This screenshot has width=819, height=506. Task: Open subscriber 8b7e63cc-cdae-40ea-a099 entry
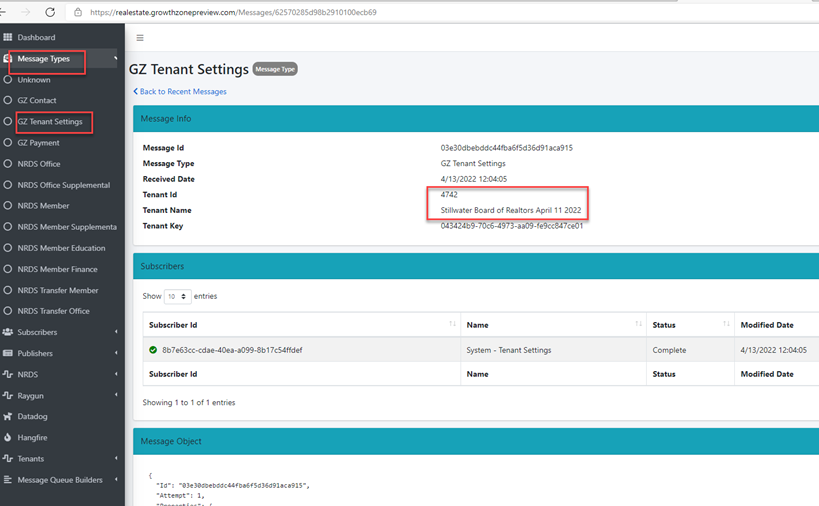point(232,350)
